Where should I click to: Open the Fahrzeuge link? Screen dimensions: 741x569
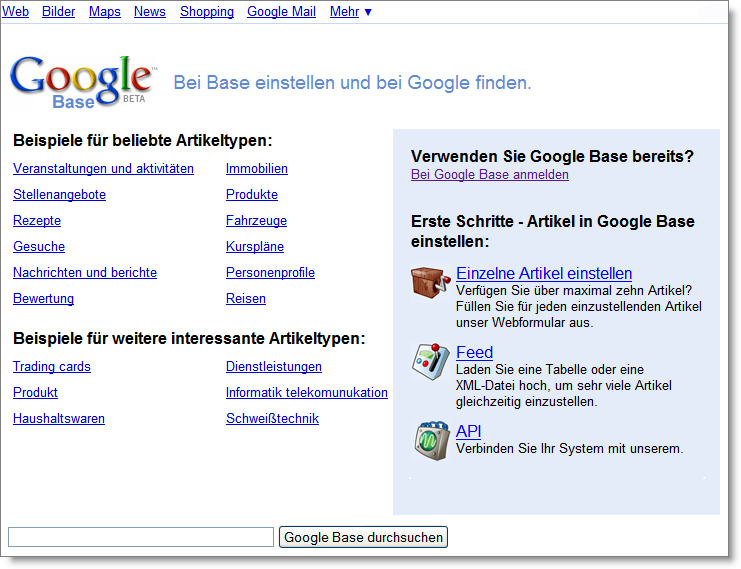click(257, 221)
